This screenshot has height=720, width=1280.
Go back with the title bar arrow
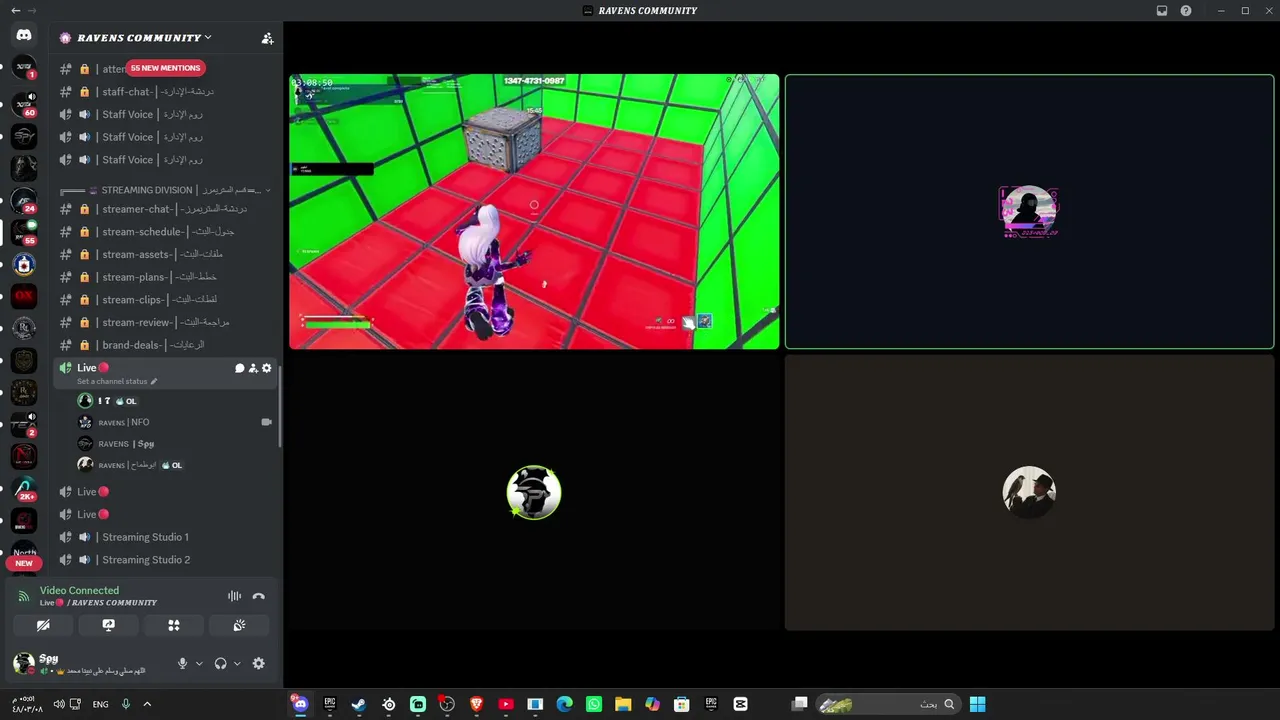[x=15, y=10]
